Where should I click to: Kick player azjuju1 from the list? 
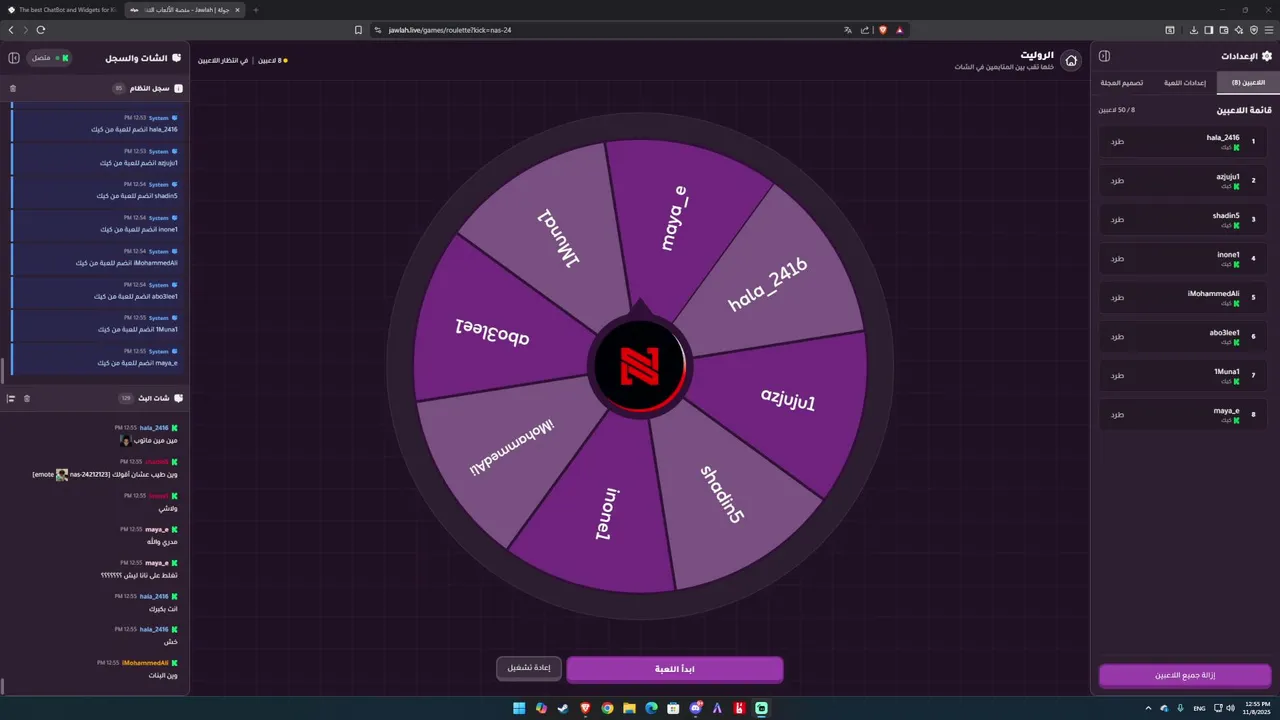click(1117, 181)
